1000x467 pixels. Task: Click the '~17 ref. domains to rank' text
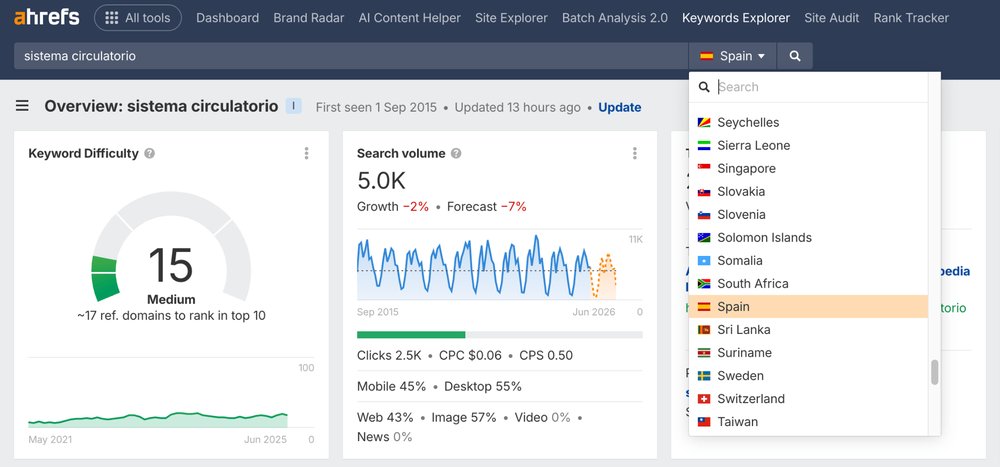coord(171,316)
